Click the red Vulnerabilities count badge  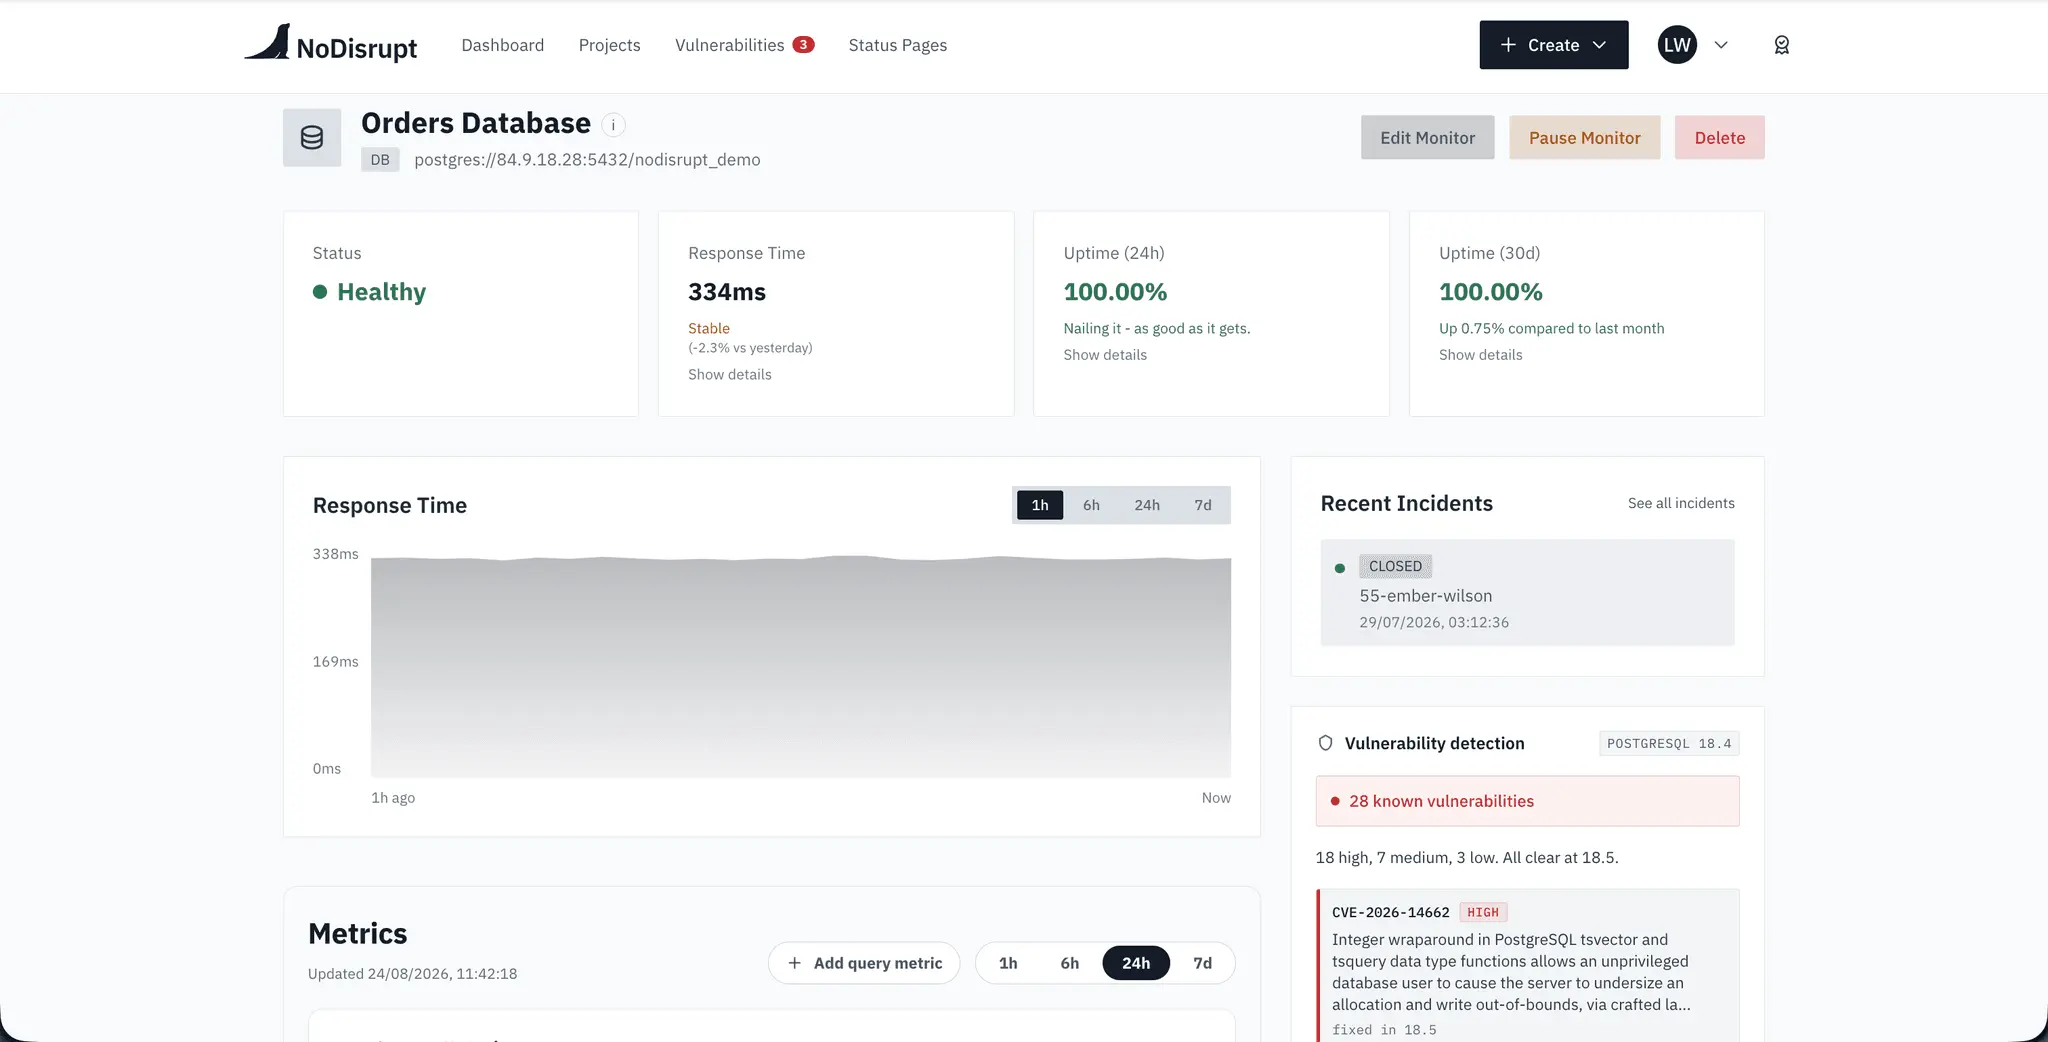[x=803, y=45]
